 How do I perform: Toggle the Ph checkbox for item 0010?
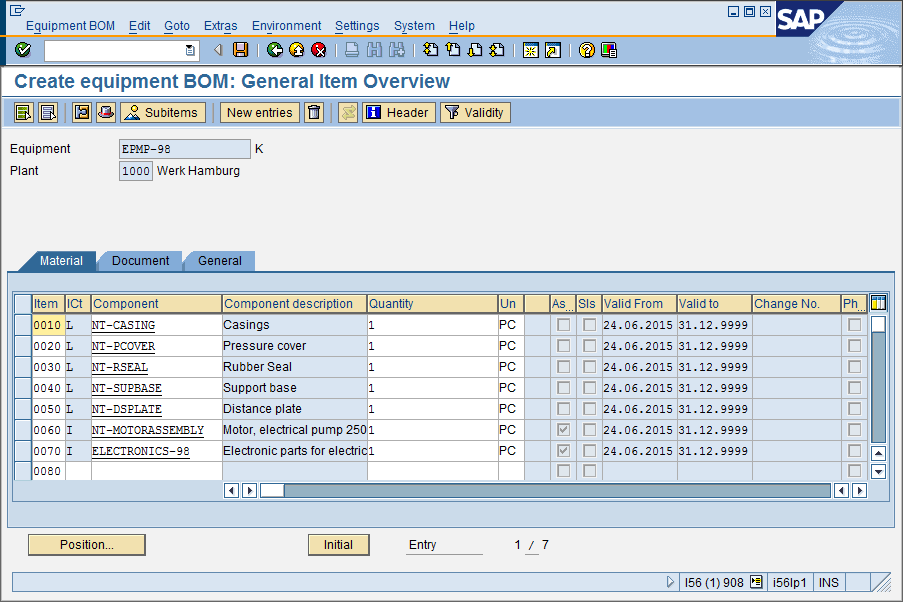855,325
